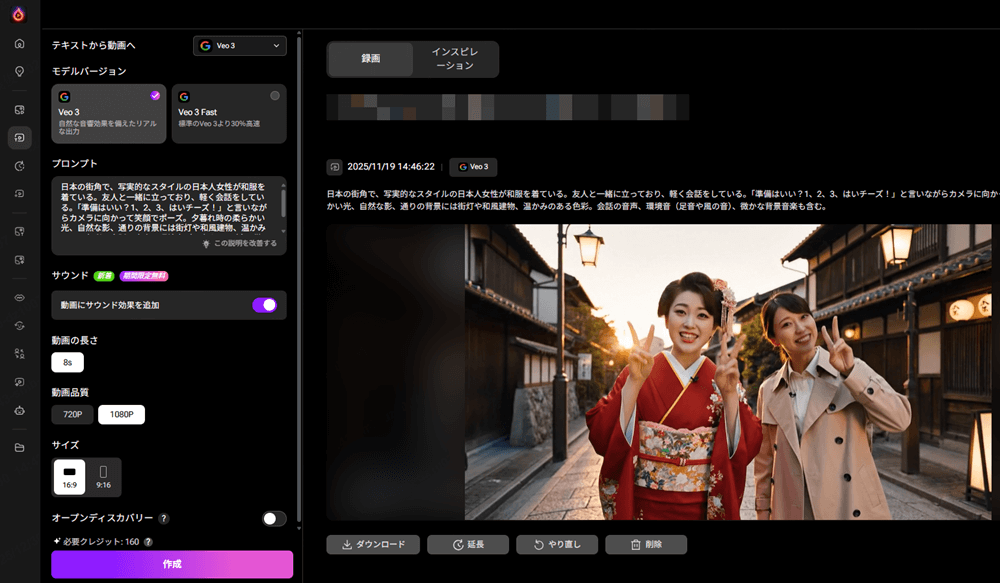
Task: Click the lightbulb icon in the sidebar
Action: tap(19, 72)
